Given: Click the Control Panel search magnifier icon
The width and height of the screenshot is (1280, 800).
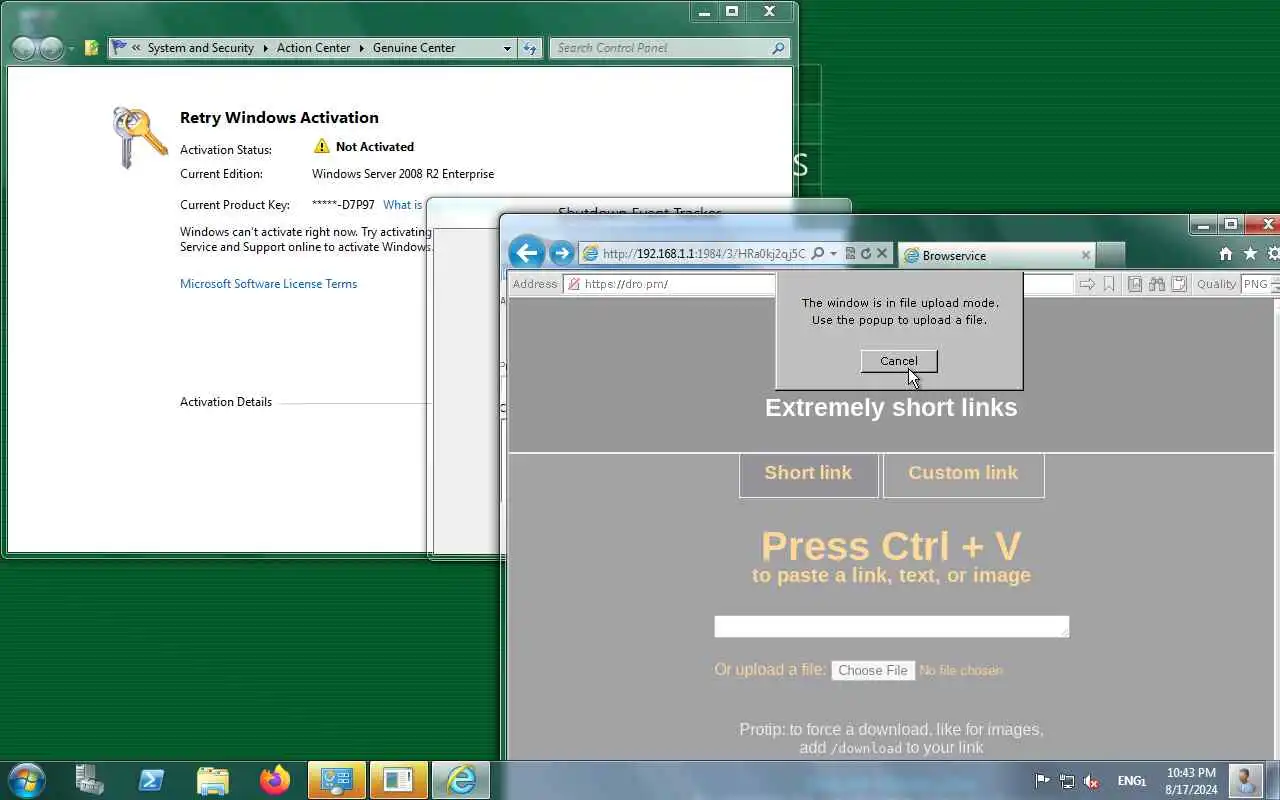Looking at the screenshot, I should click(x=778, y=48).
